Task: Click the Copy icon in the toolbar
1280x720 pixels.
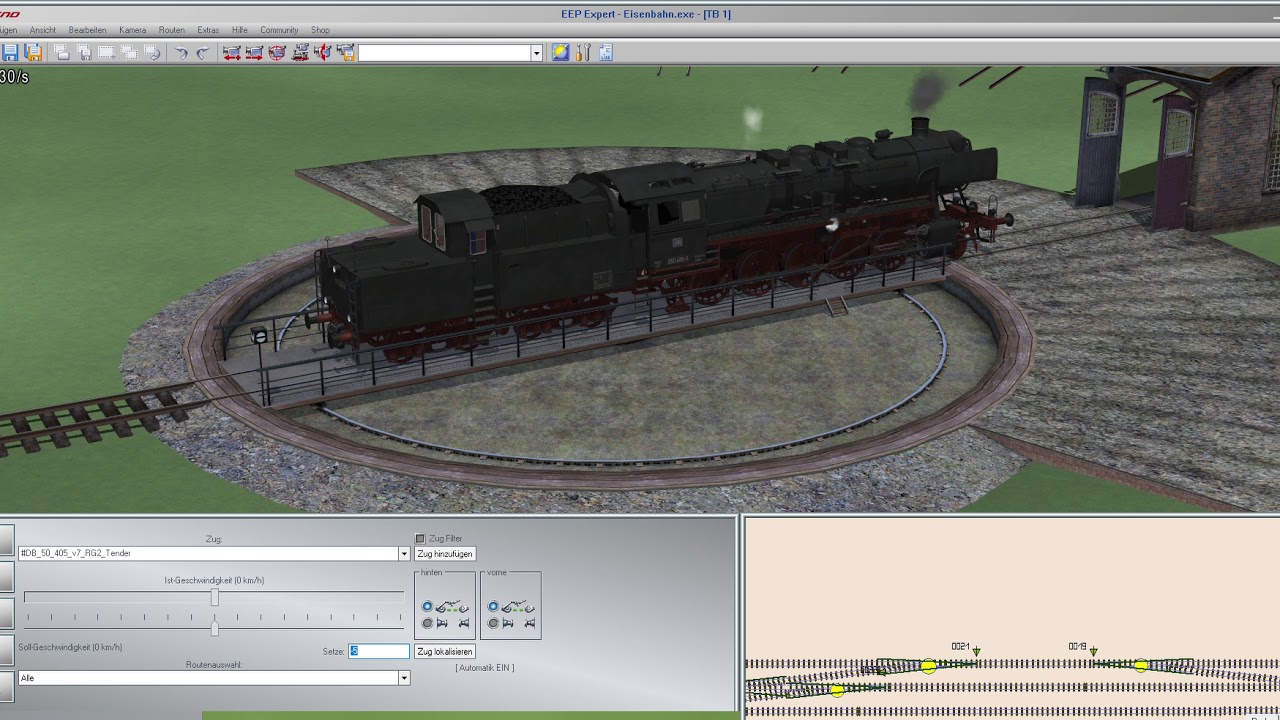Action: [62, 52]
